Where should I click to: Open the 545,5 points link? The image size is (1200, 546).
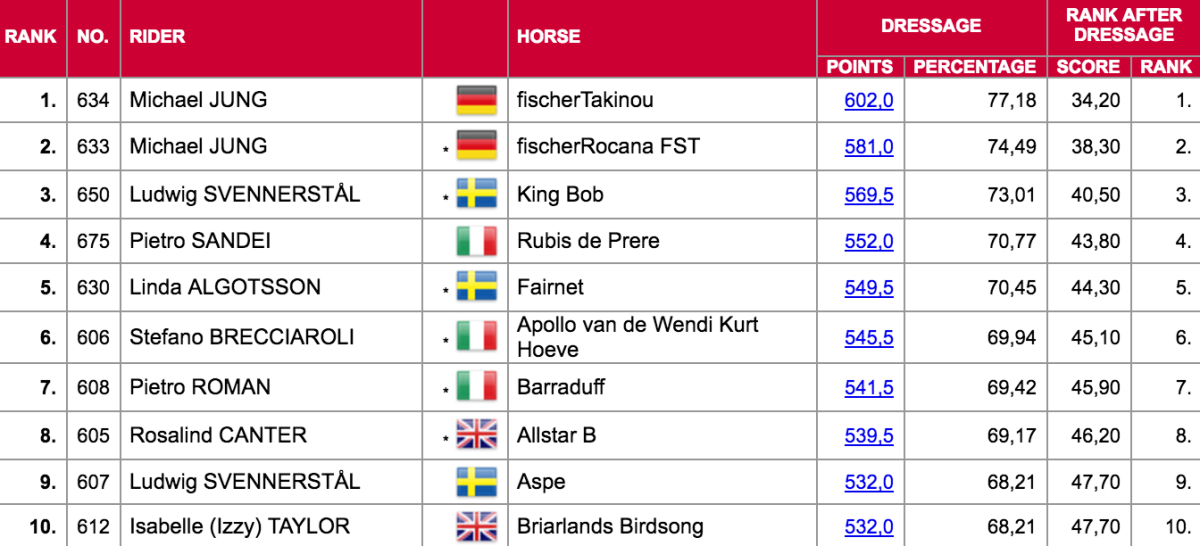point(869,338)
